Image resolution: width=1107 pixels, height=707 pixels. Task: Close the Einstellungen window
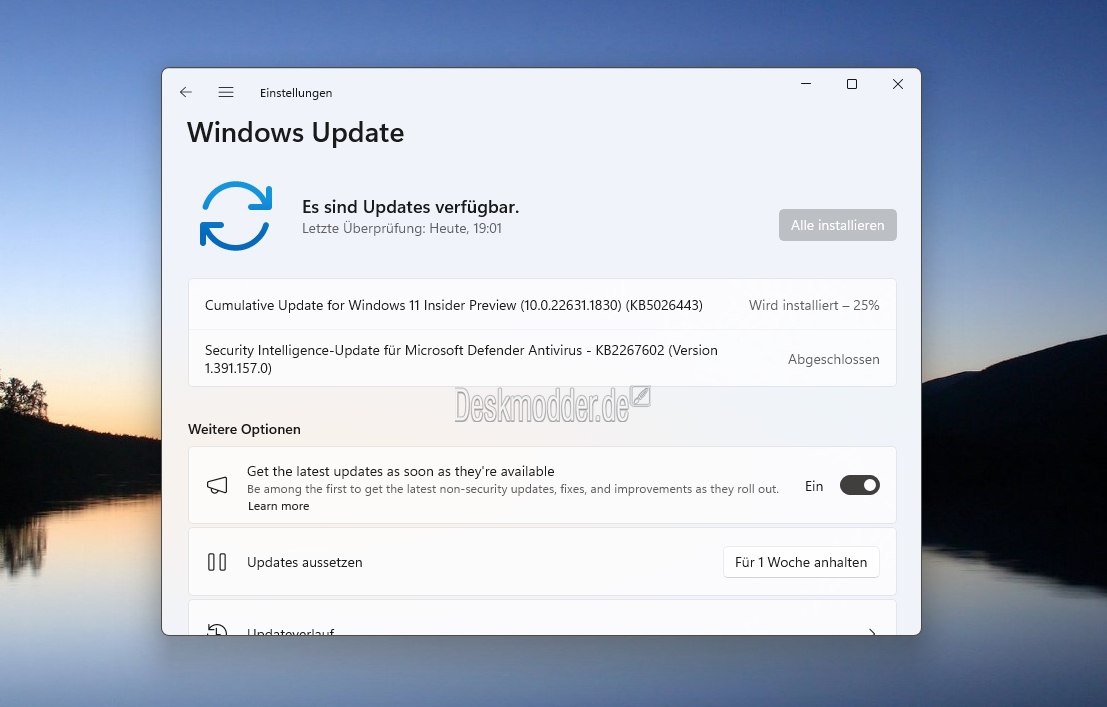coord(898,84)
